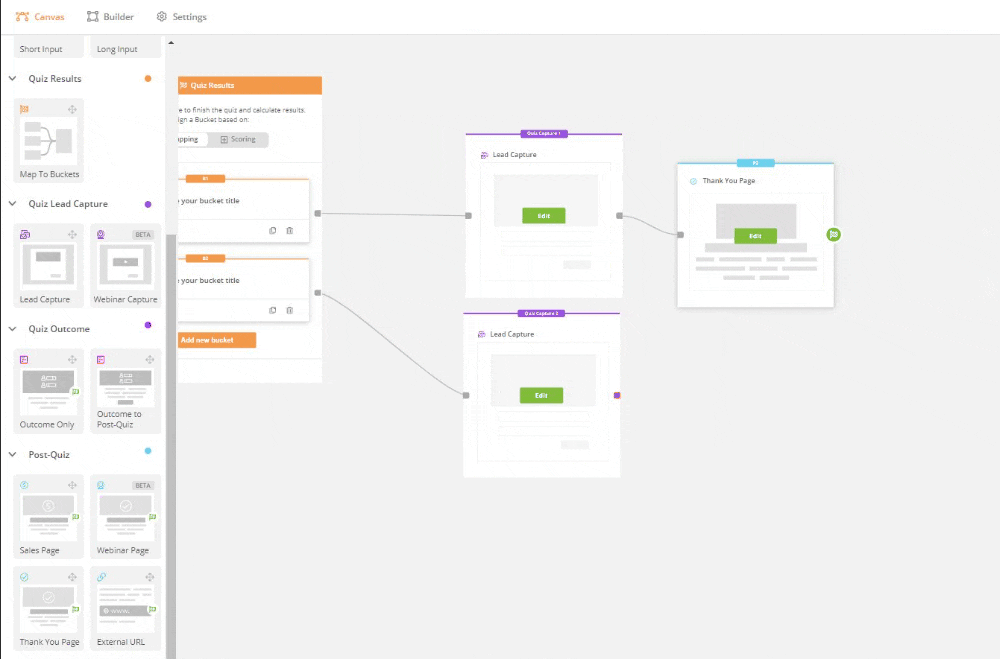Click the blue dot beside Post-Quiz
The width and height of the screenshot is (1000, 659).
tap(148, 451)
